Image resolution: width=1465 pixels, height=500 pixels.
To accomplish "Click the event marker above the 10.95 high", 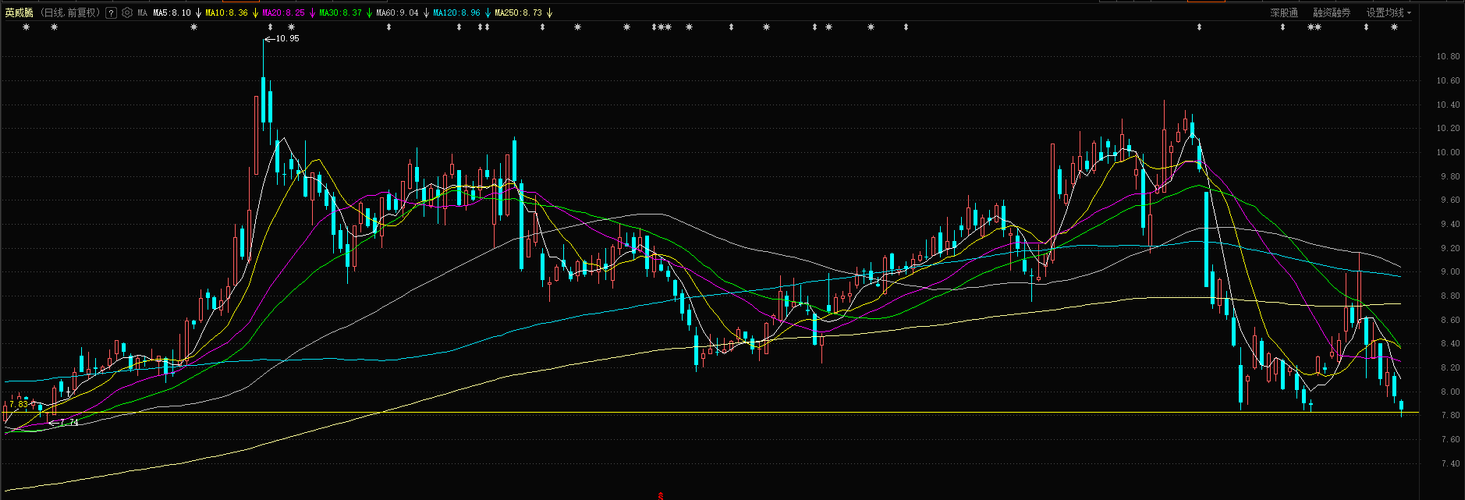I will click(270, 27).
